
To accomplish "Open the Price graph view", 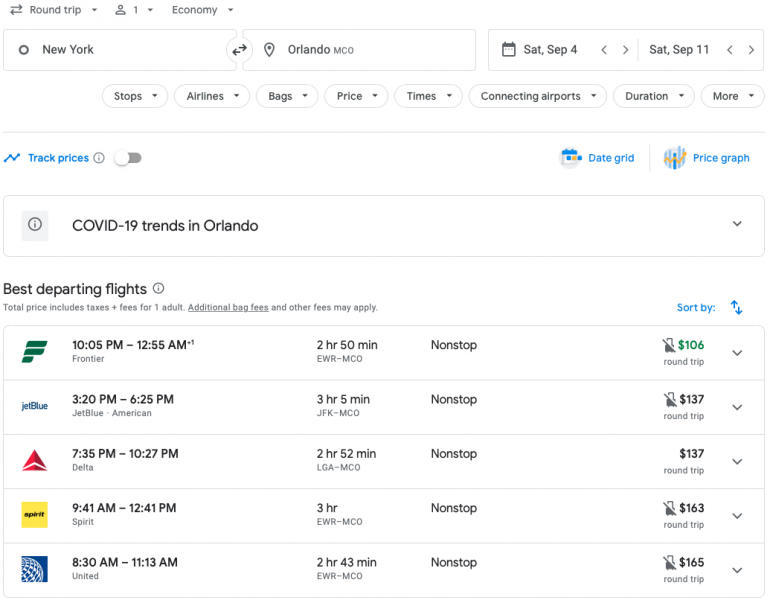I will point(706,158).
